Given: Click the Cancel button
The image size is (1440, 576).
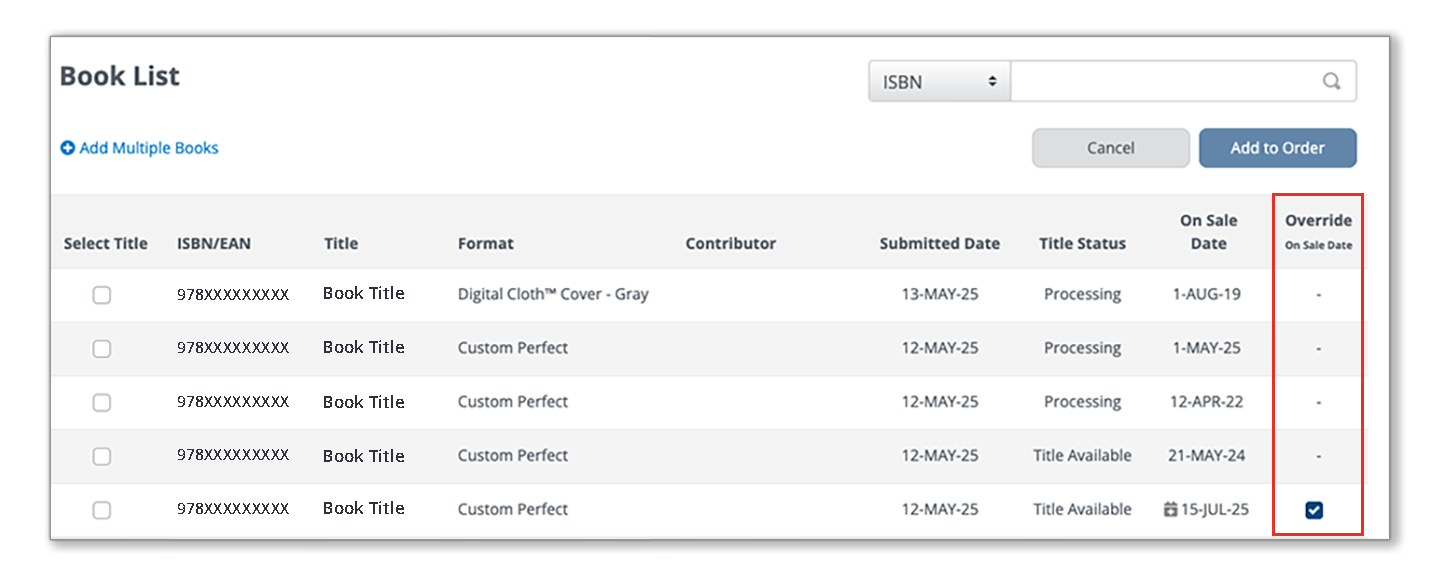Looking at the screenshot, I should [x=1111, y=148].
